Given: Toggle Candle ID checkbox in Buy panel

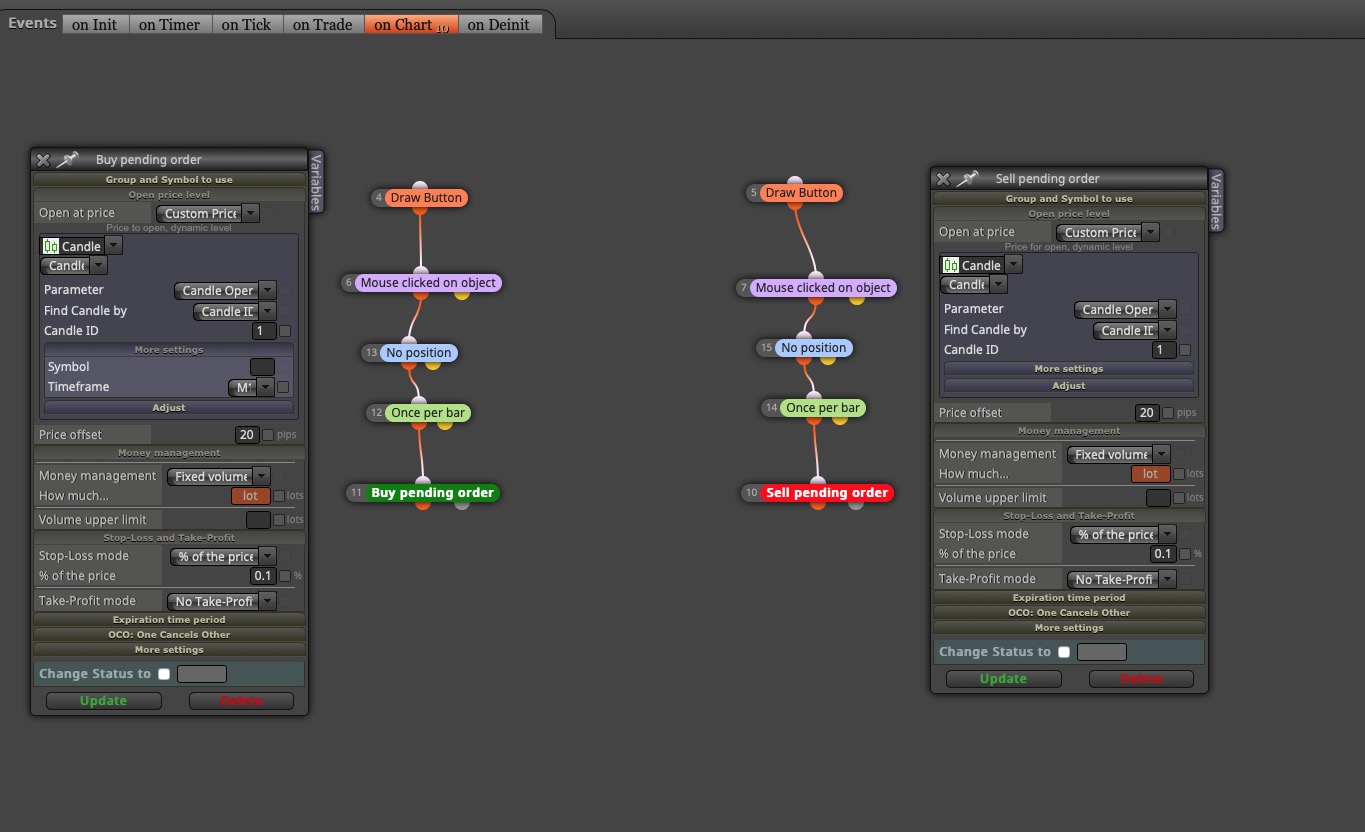Looking at the screenshot, I should tap(285, 331).
